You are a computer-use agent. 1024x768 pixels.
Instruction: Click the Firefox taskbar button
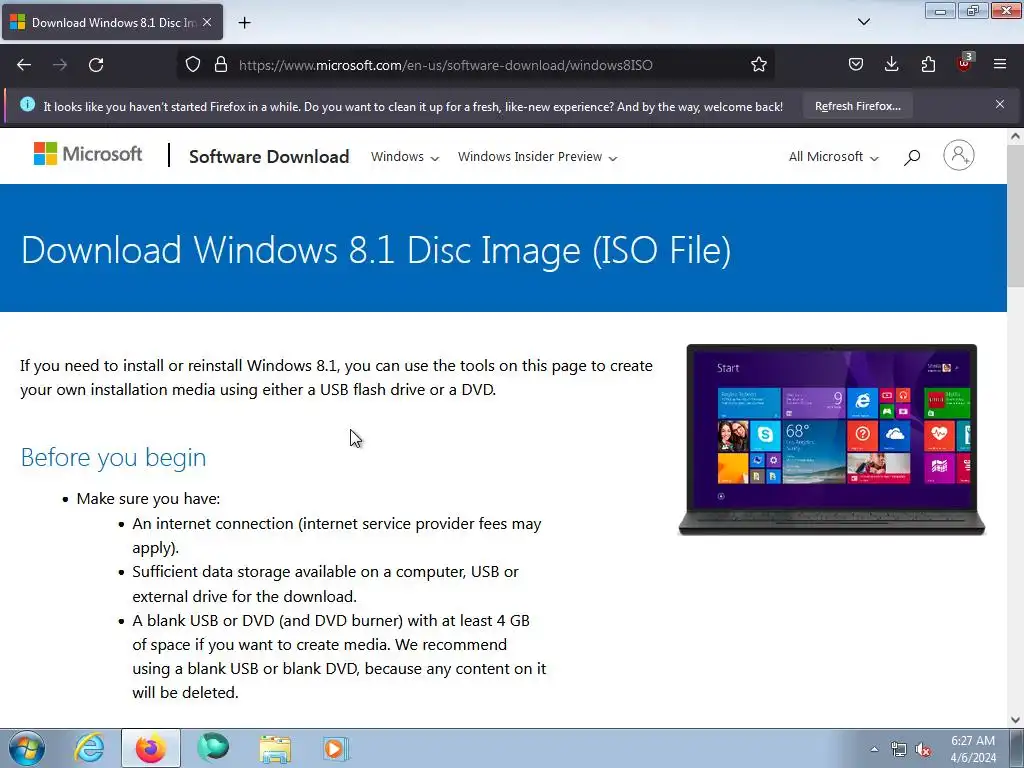151,748
